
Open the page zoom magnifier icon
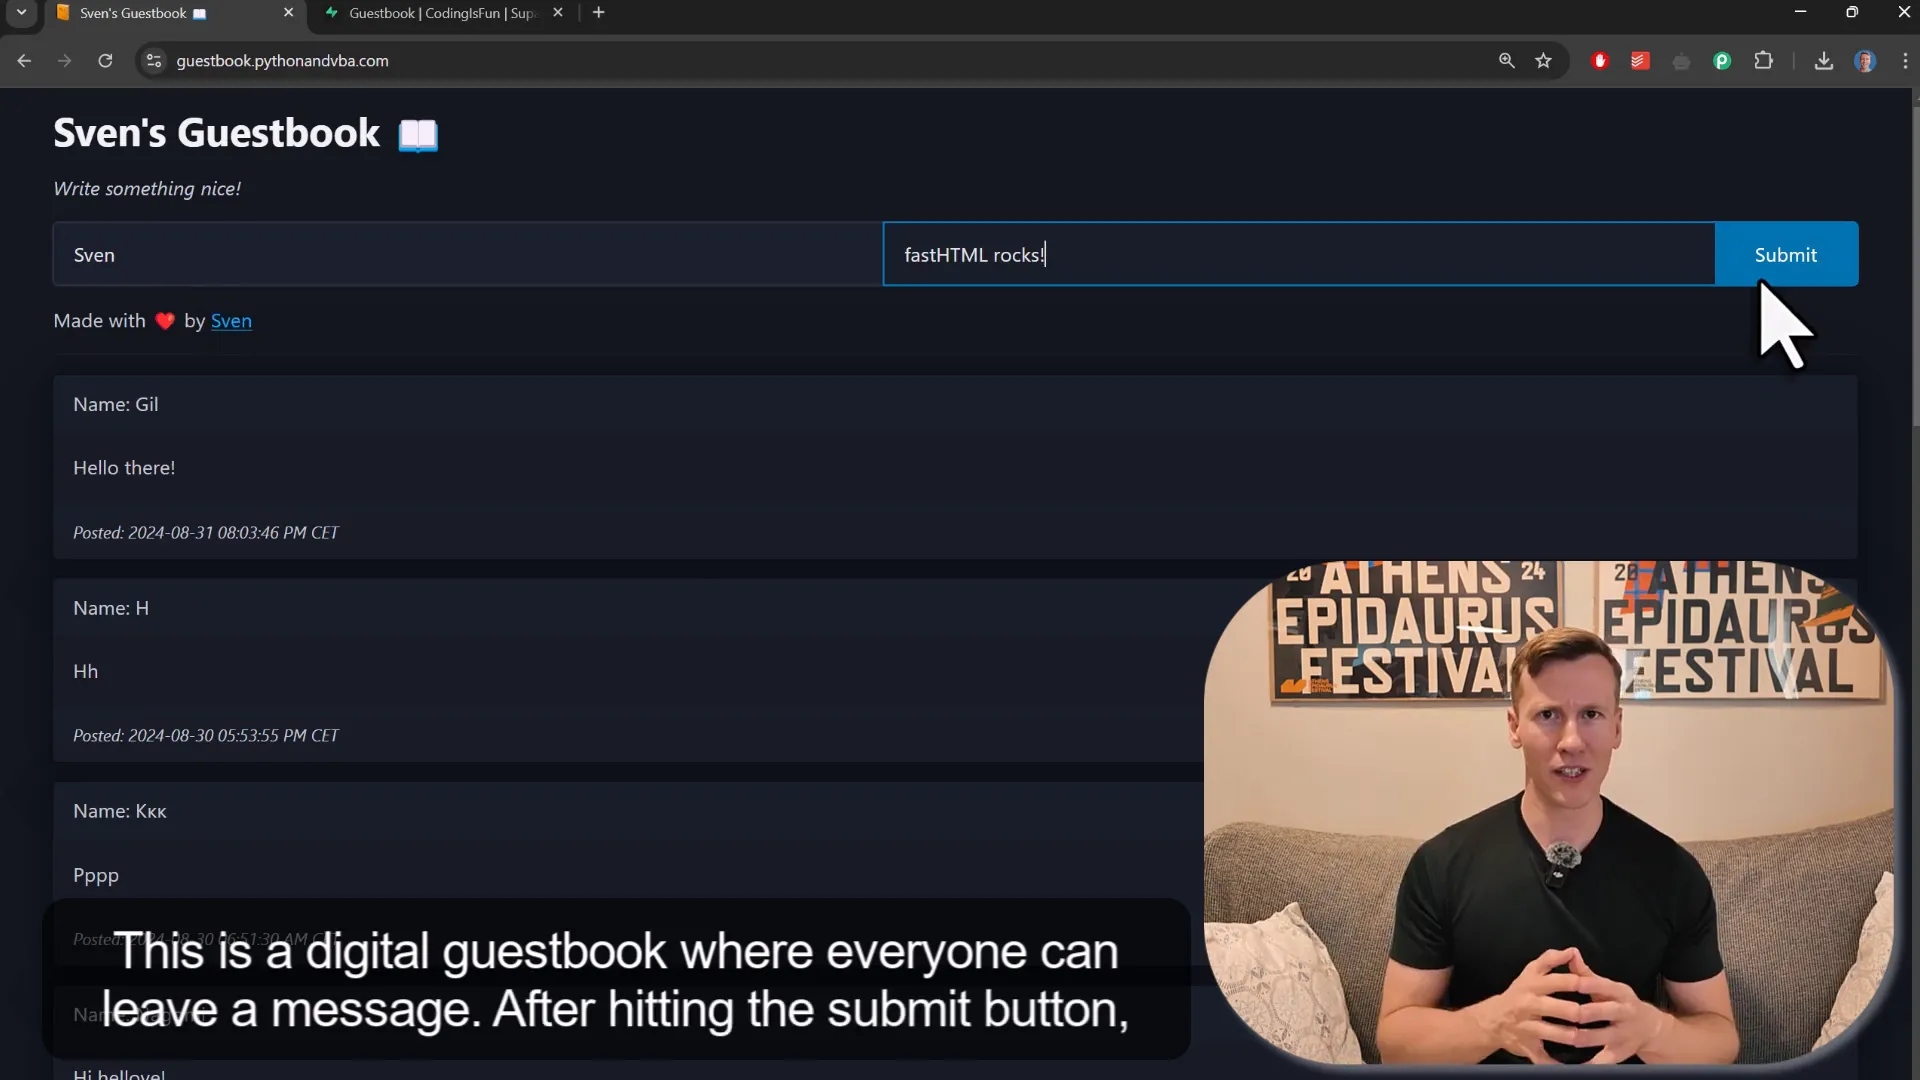pyautogui.click(x=1506, y=61)
